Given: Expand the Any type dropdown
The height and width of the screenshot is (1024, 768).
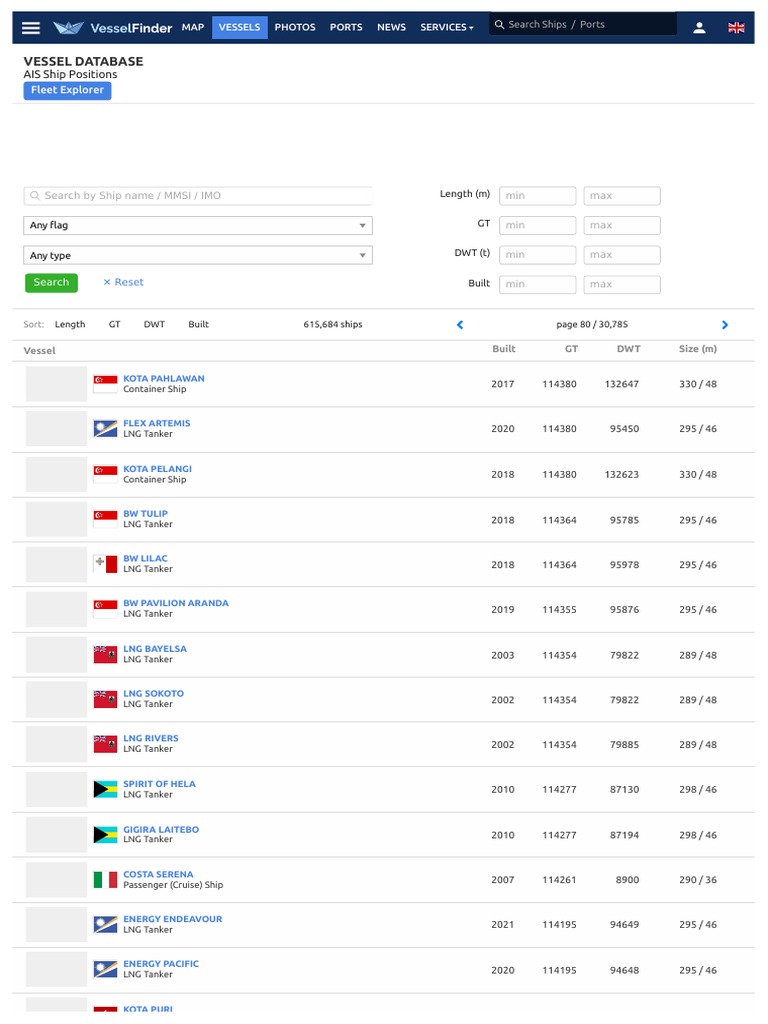Looking at the screenshot, I should [198, 255].
